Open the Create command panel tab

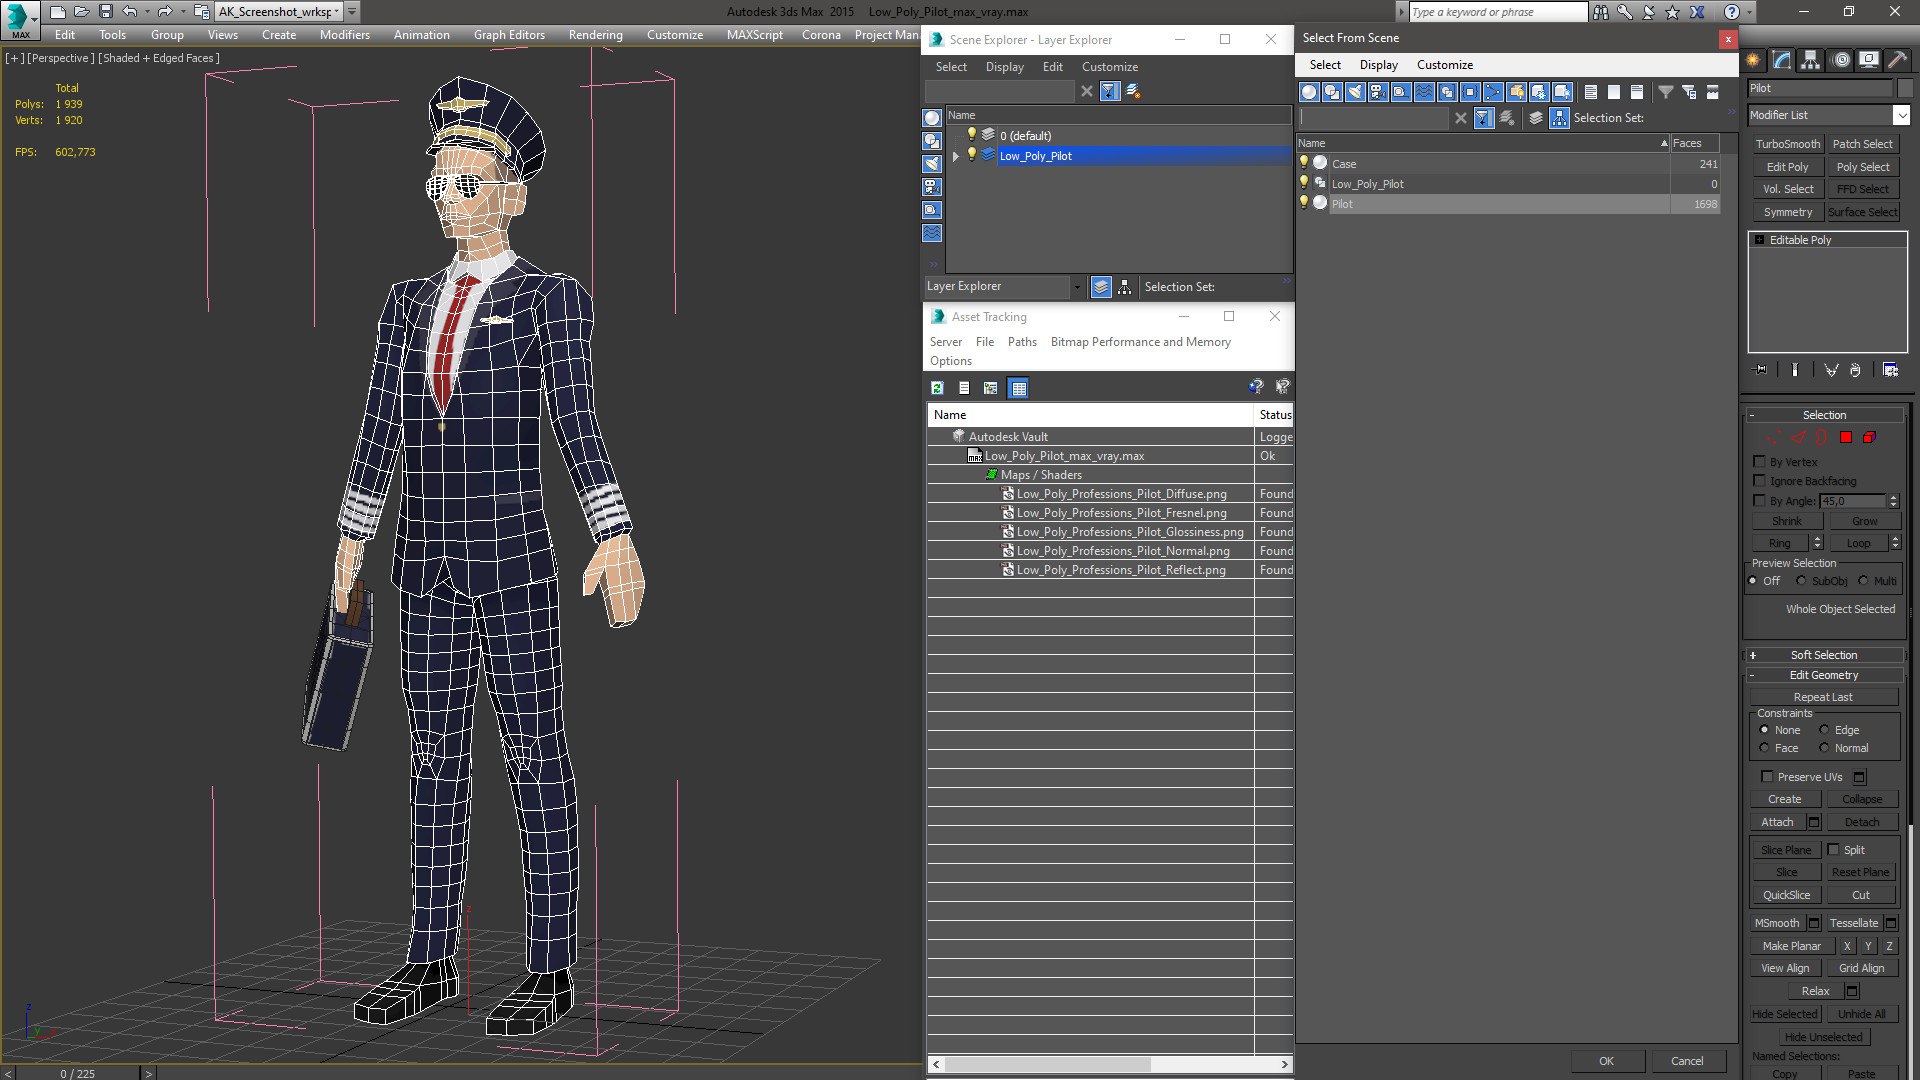coord(1754,60)
